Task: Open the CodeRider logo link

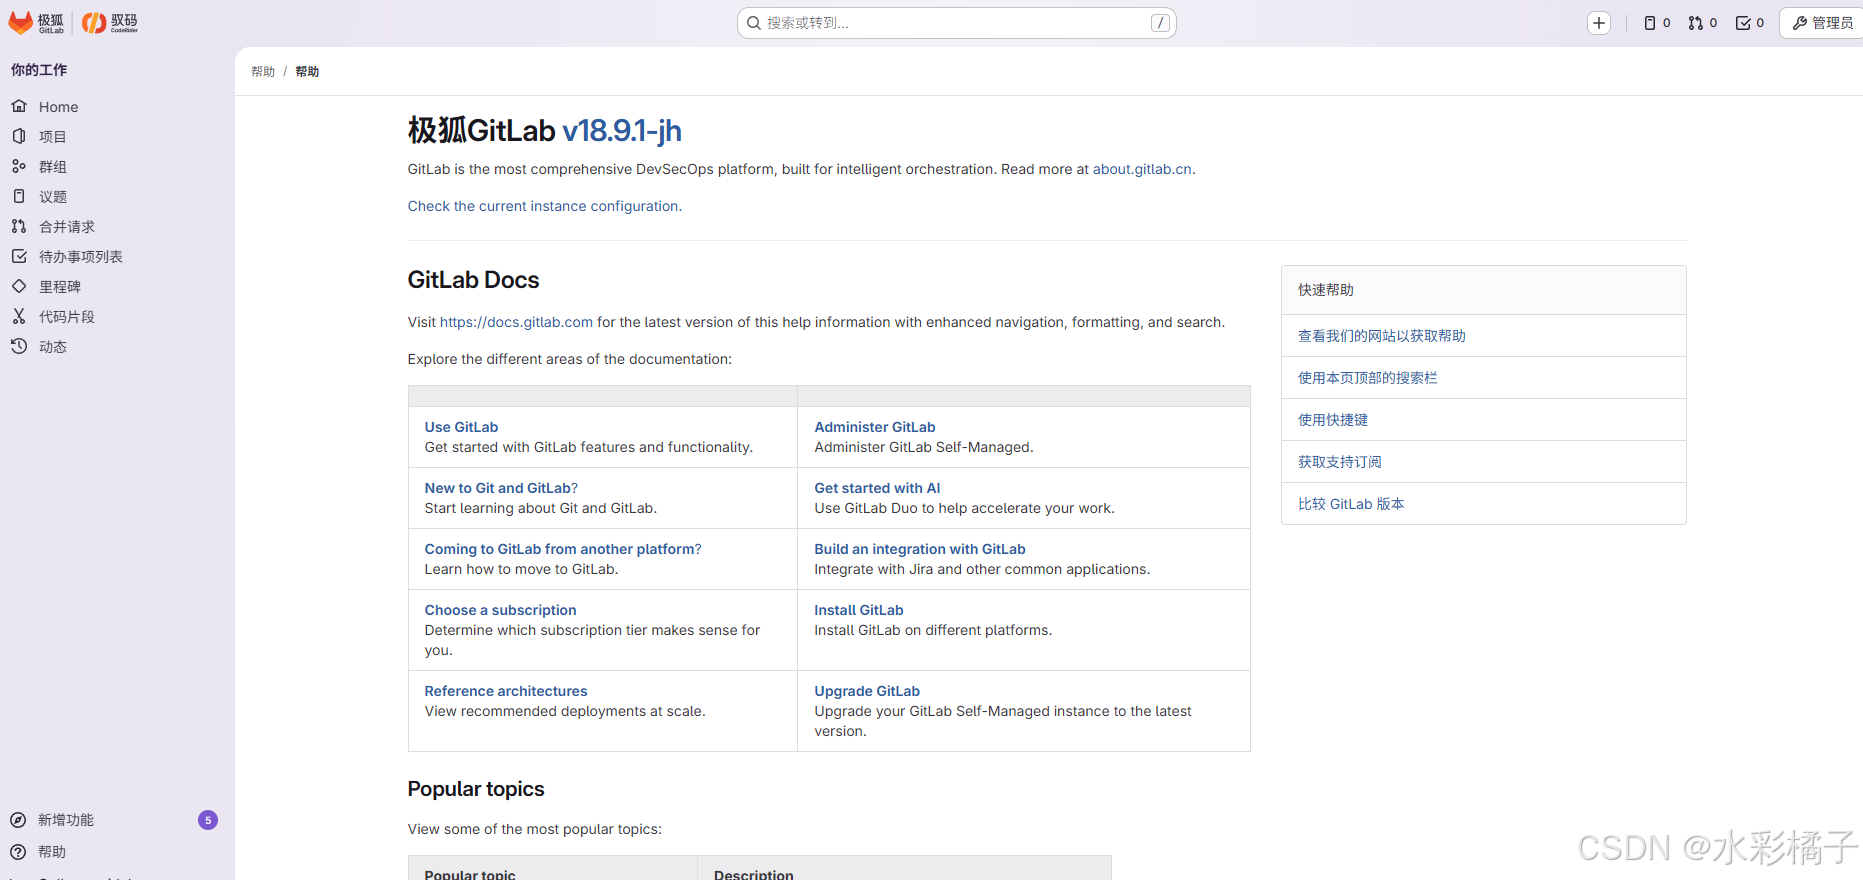Action: coord(110,23)
